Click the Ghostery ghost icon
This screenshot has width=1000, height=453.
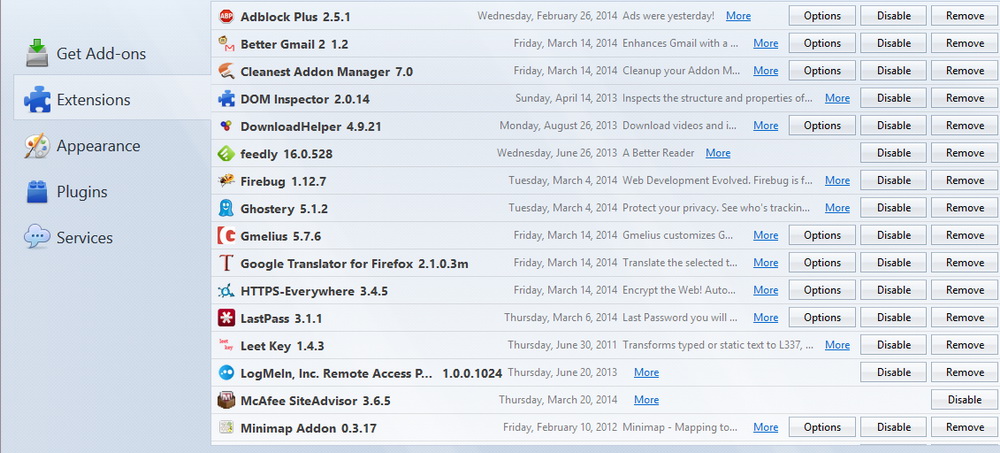(x=226, y=208)
